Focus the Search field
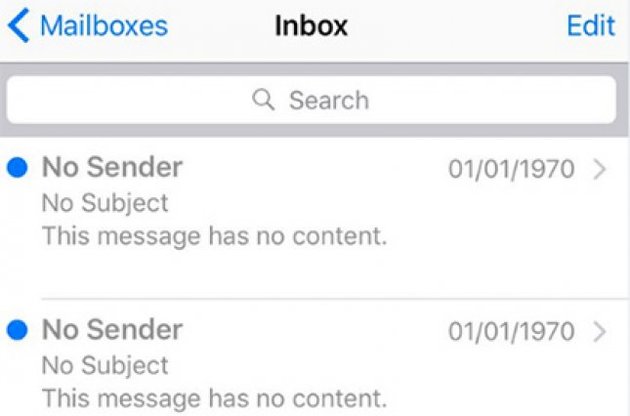Screen dimensions: 630x416 [311, 100]
